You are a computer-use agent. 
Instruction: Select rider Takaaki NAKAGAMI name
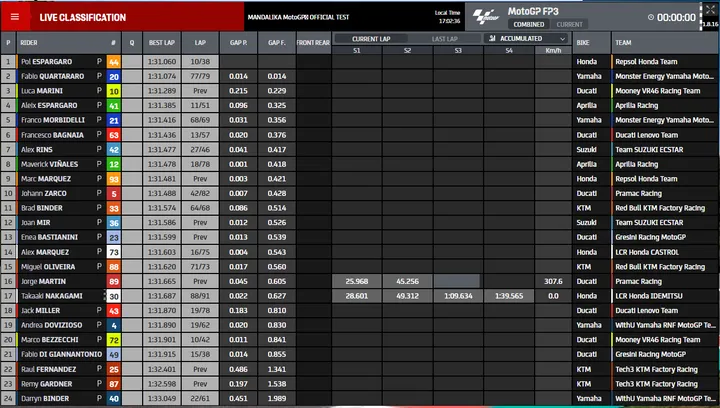(51, 296)
